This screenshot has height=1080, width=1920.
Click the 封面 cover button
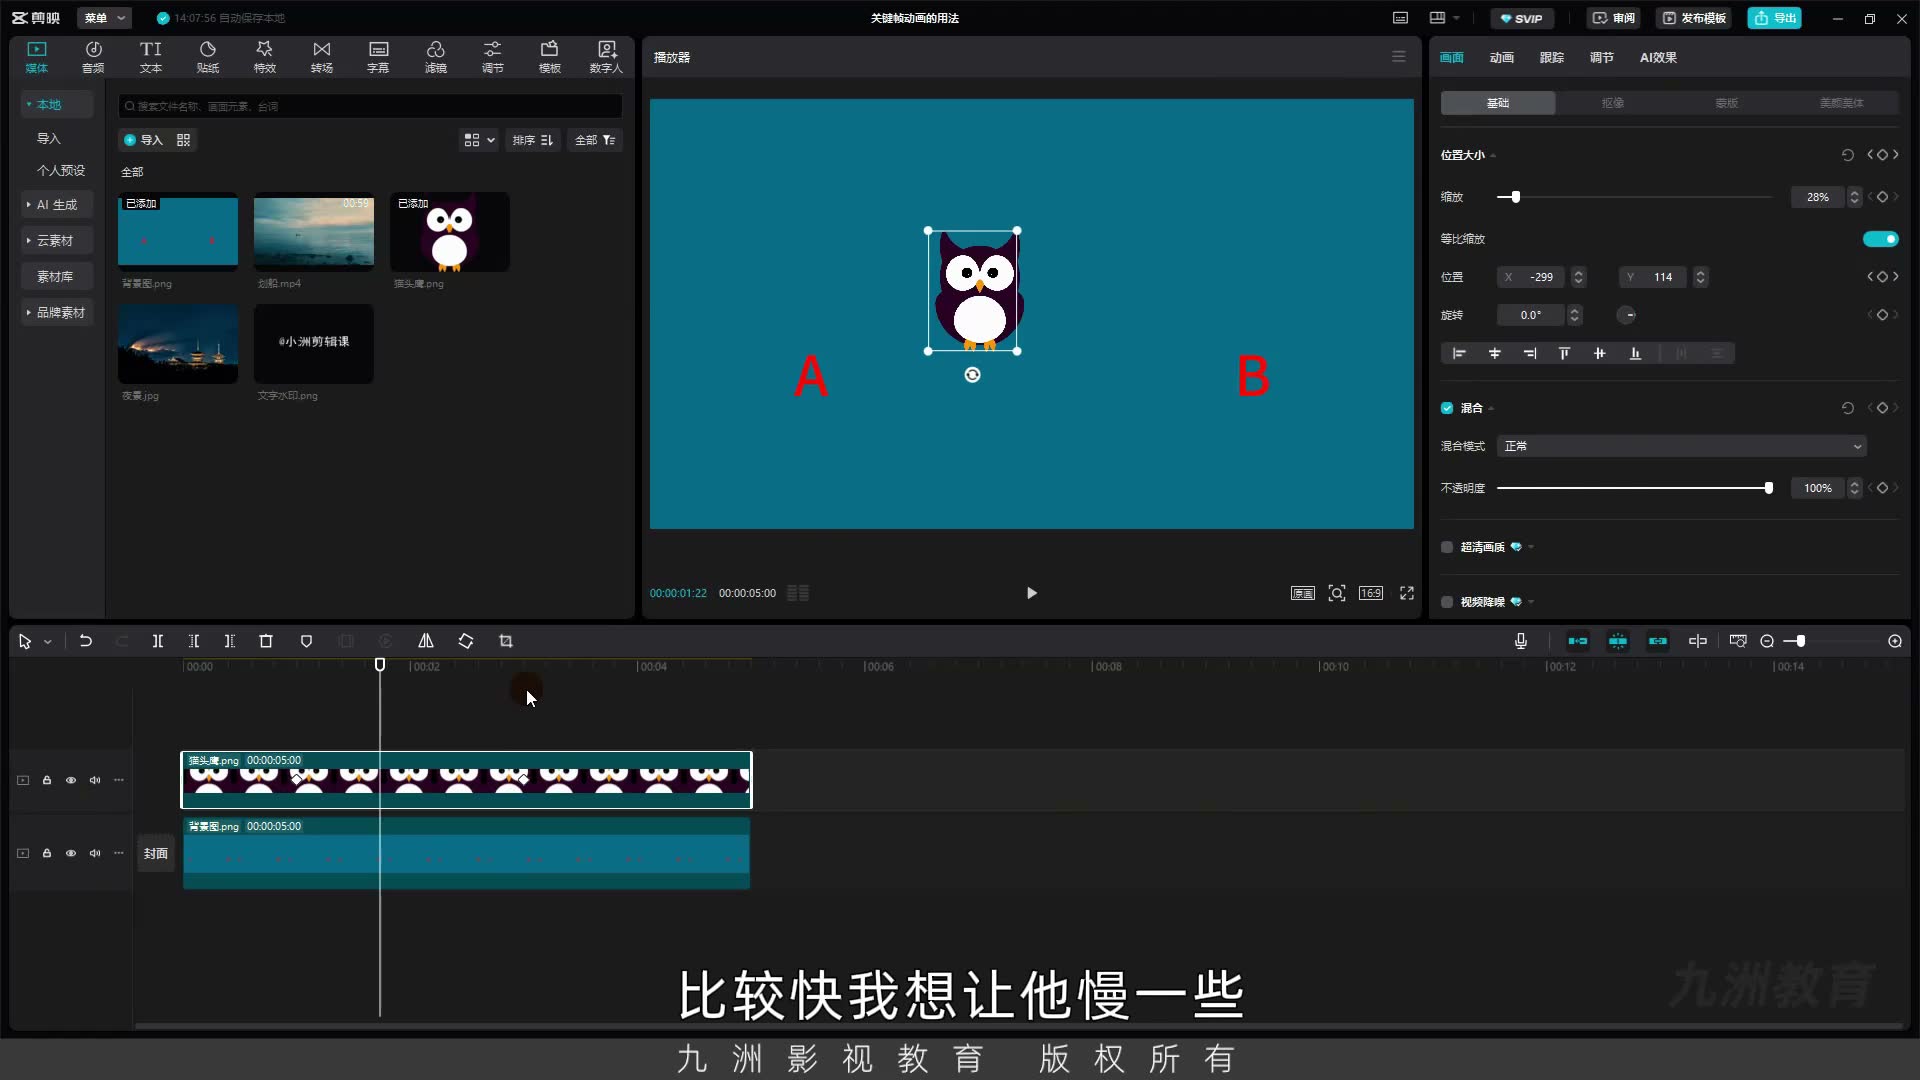155,853
